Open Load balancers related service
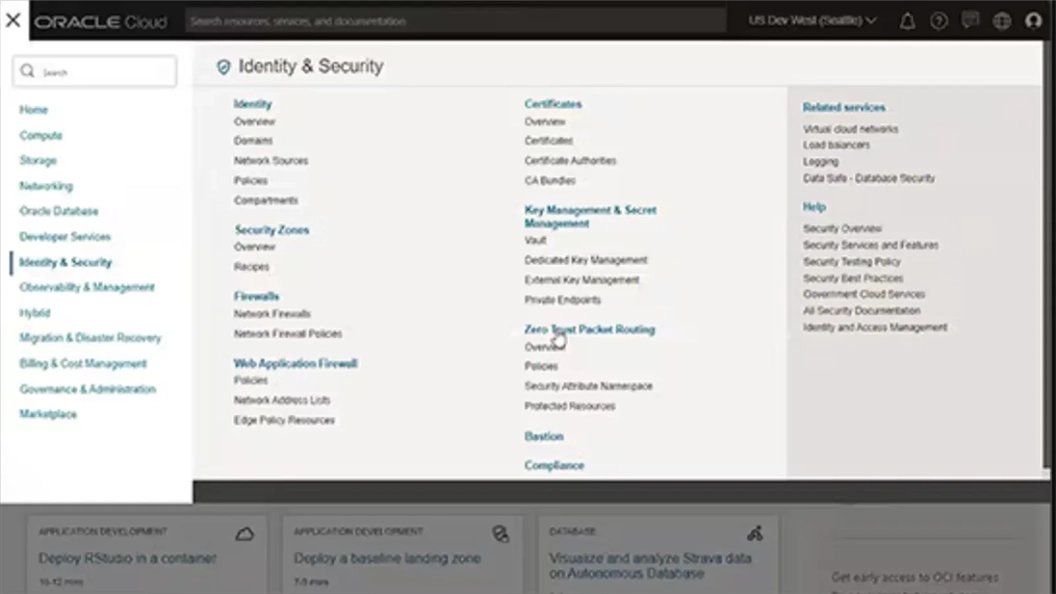 [836, 145]
